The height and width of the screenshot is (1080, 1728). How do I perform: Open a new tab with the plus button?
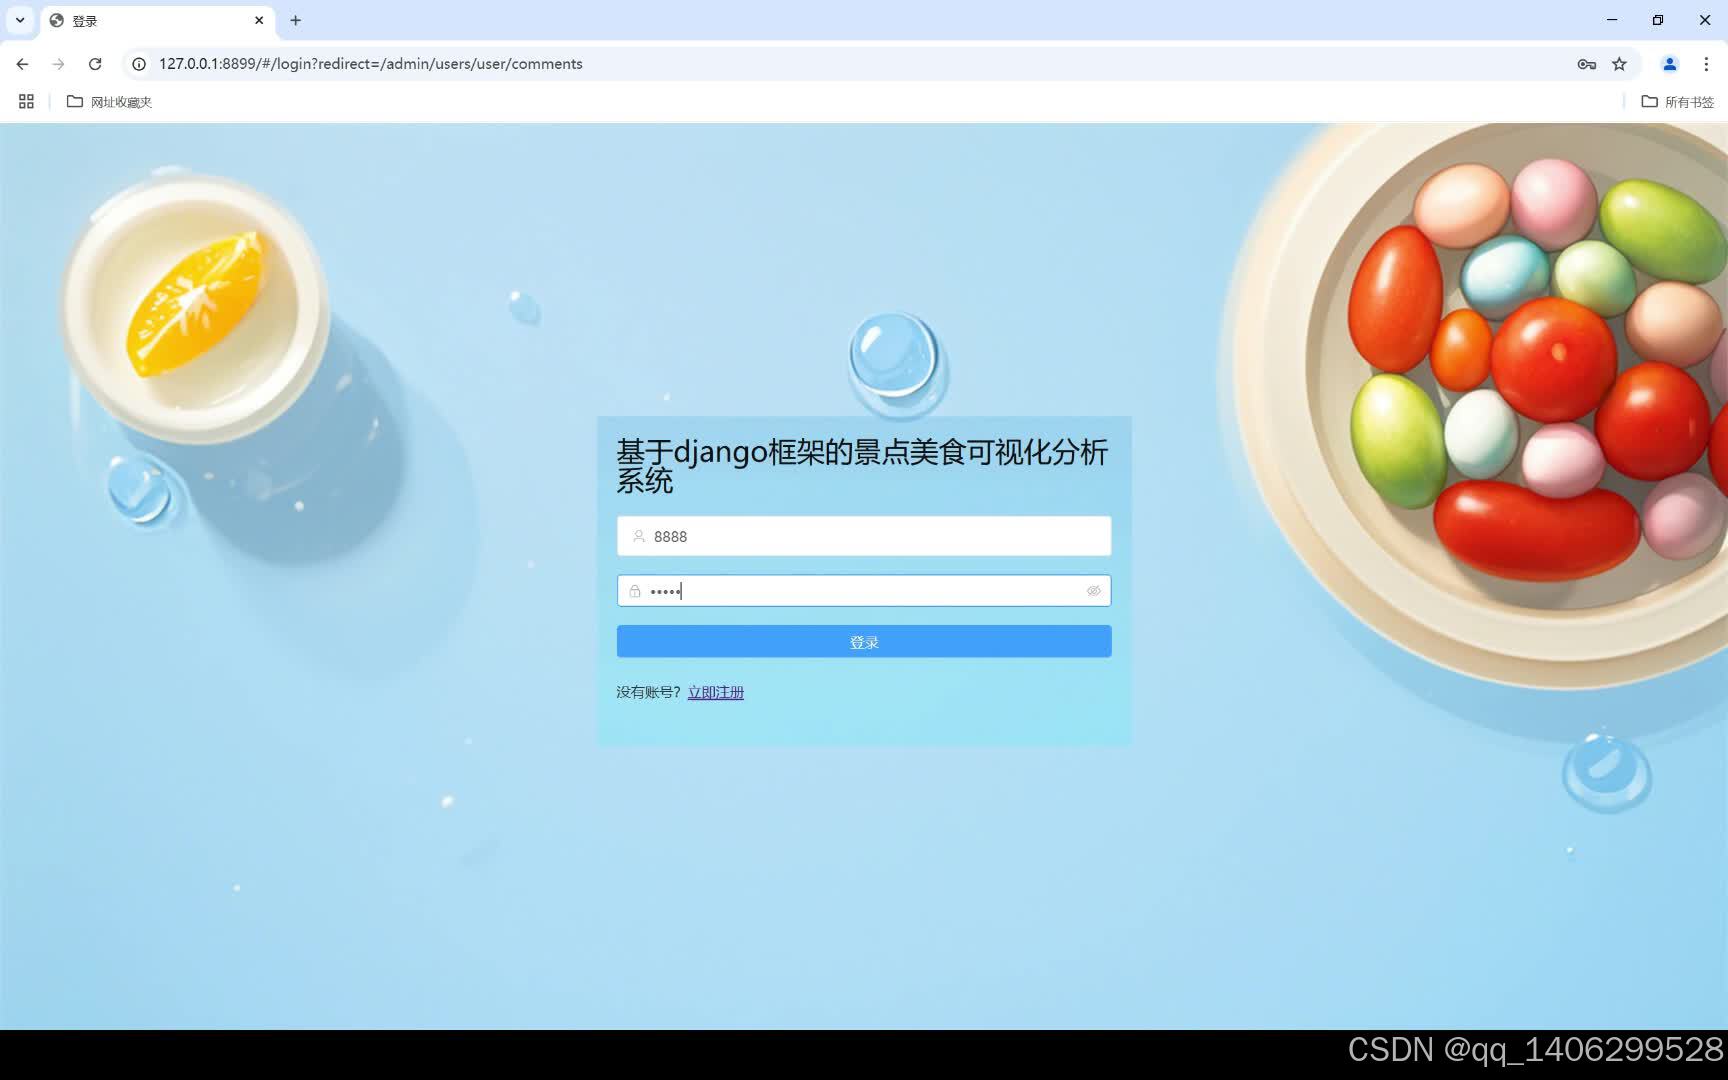pos(295,20)
